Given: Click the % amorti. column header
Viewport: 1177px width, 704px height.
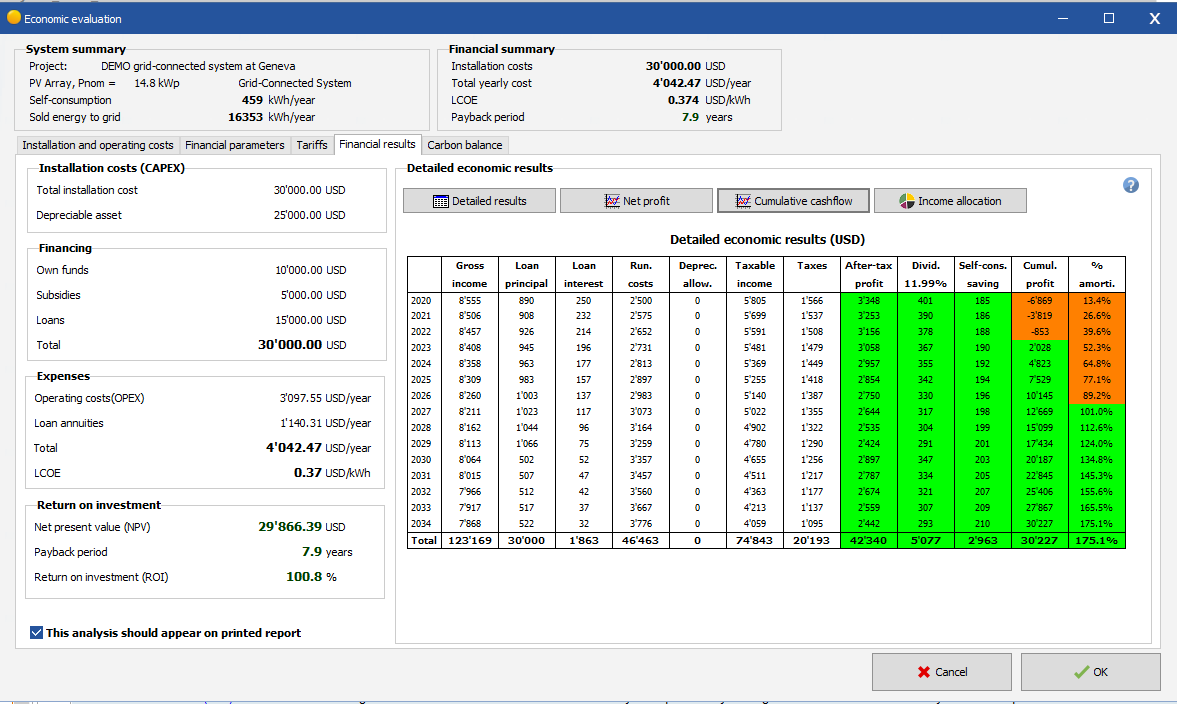Looking at the screenshot, I should pos(1097,275).
